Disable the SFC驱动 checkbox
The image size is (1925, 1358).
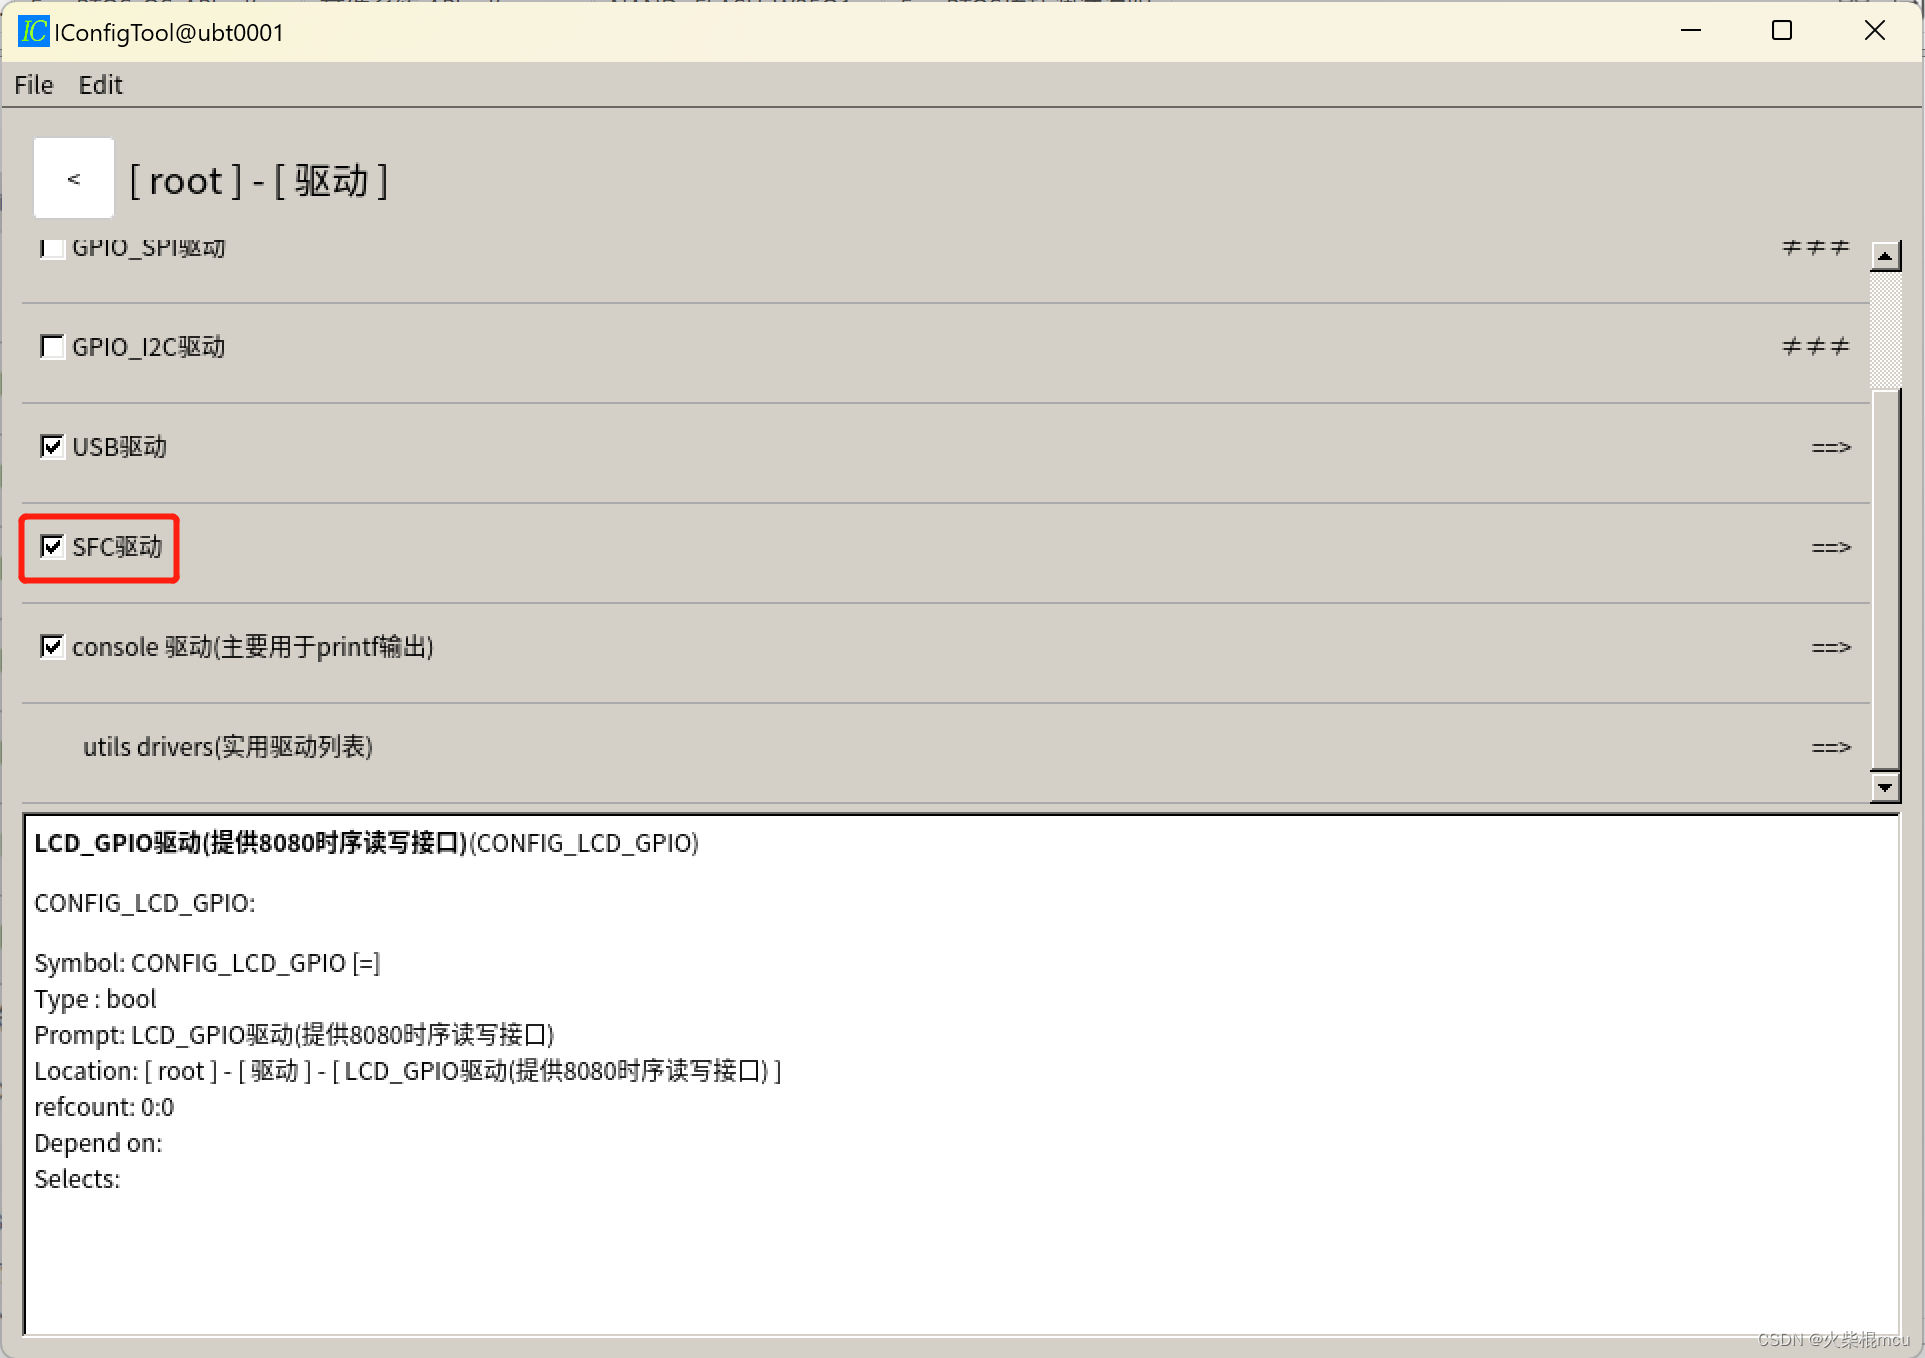(51, 547)
